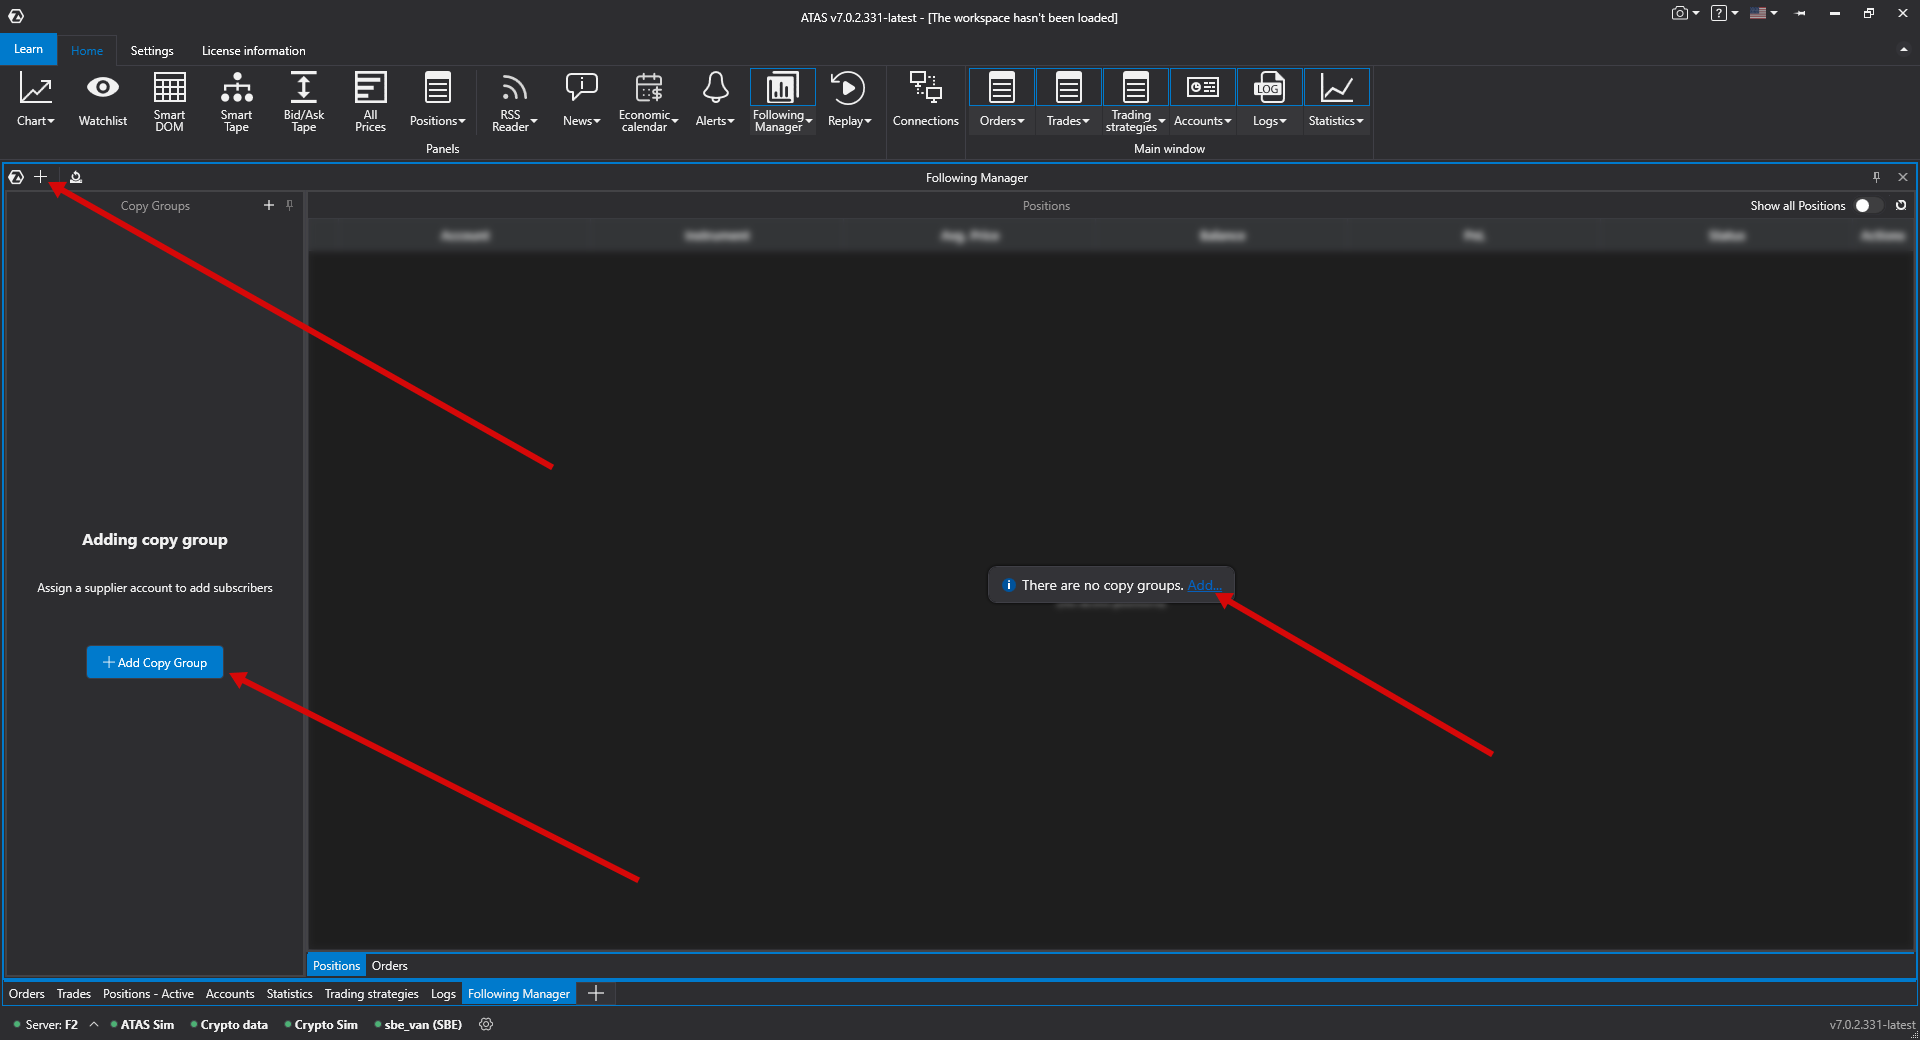Open the Orders main window icon
This screenshot has height=1040, width=1920.
[x=1001, y=88]
